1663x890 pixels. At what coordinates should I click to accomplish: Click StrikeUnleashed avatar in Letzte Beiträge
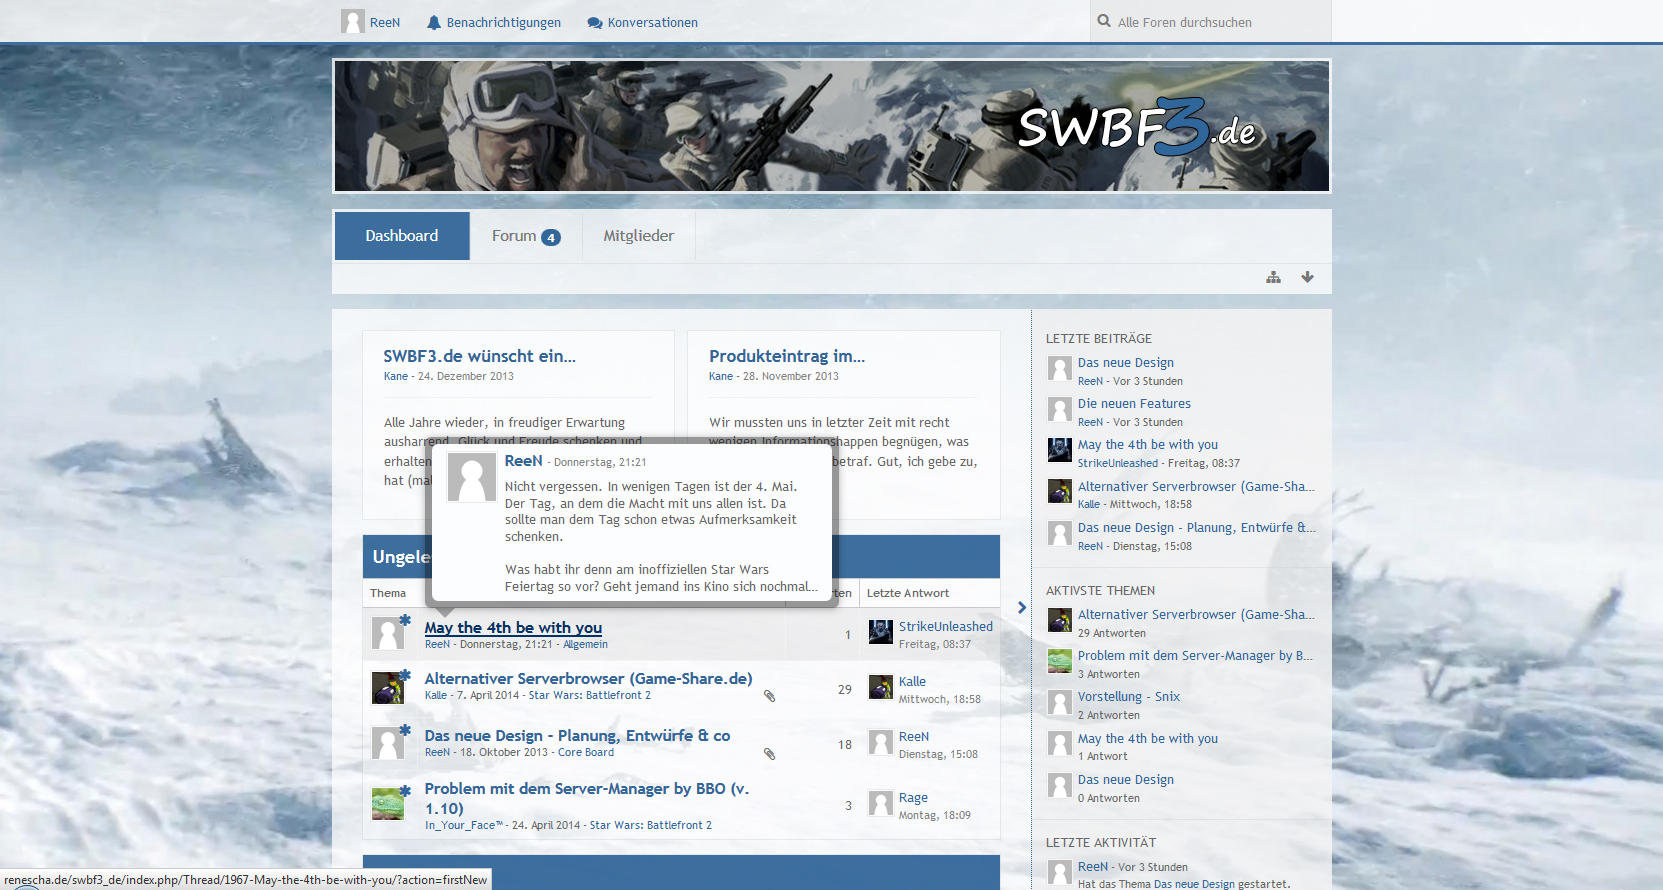(x=1060, y=450)
